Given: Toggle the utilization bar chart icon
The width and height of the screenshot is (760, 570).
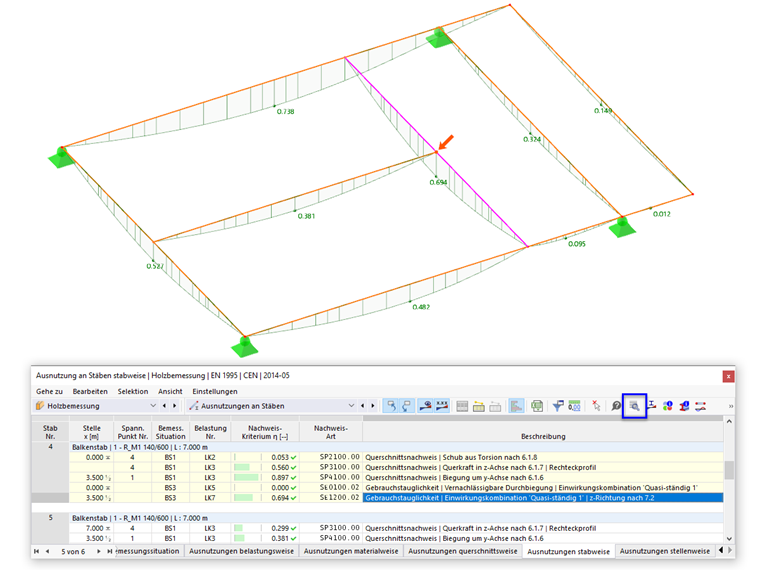Looking at the screenshot, I should [516, 406].
